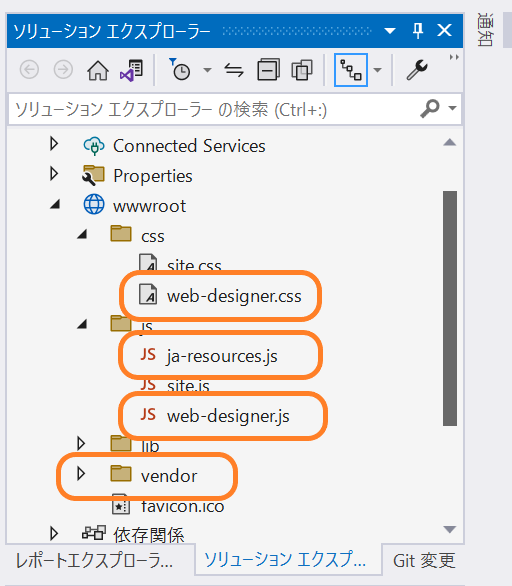512x586 pixels.
Task: Collapse the wwwroot folder
Action: pos(55,204)
